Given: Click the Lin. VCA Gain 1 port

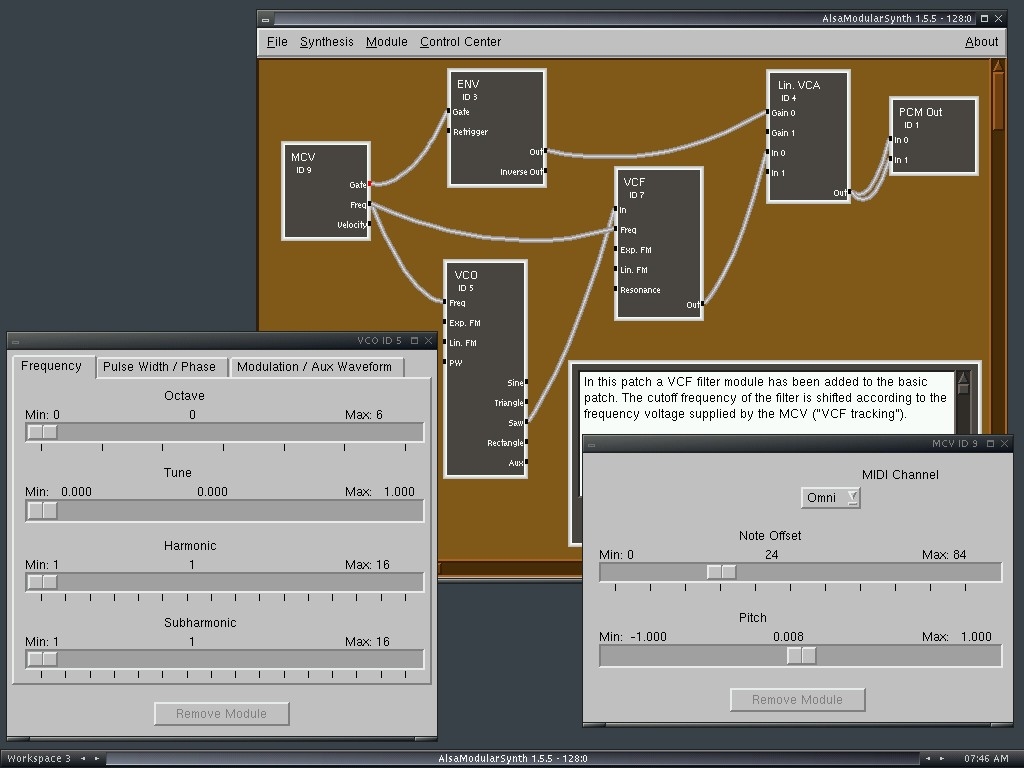Looking at the screenshot, I should [769, 133].
